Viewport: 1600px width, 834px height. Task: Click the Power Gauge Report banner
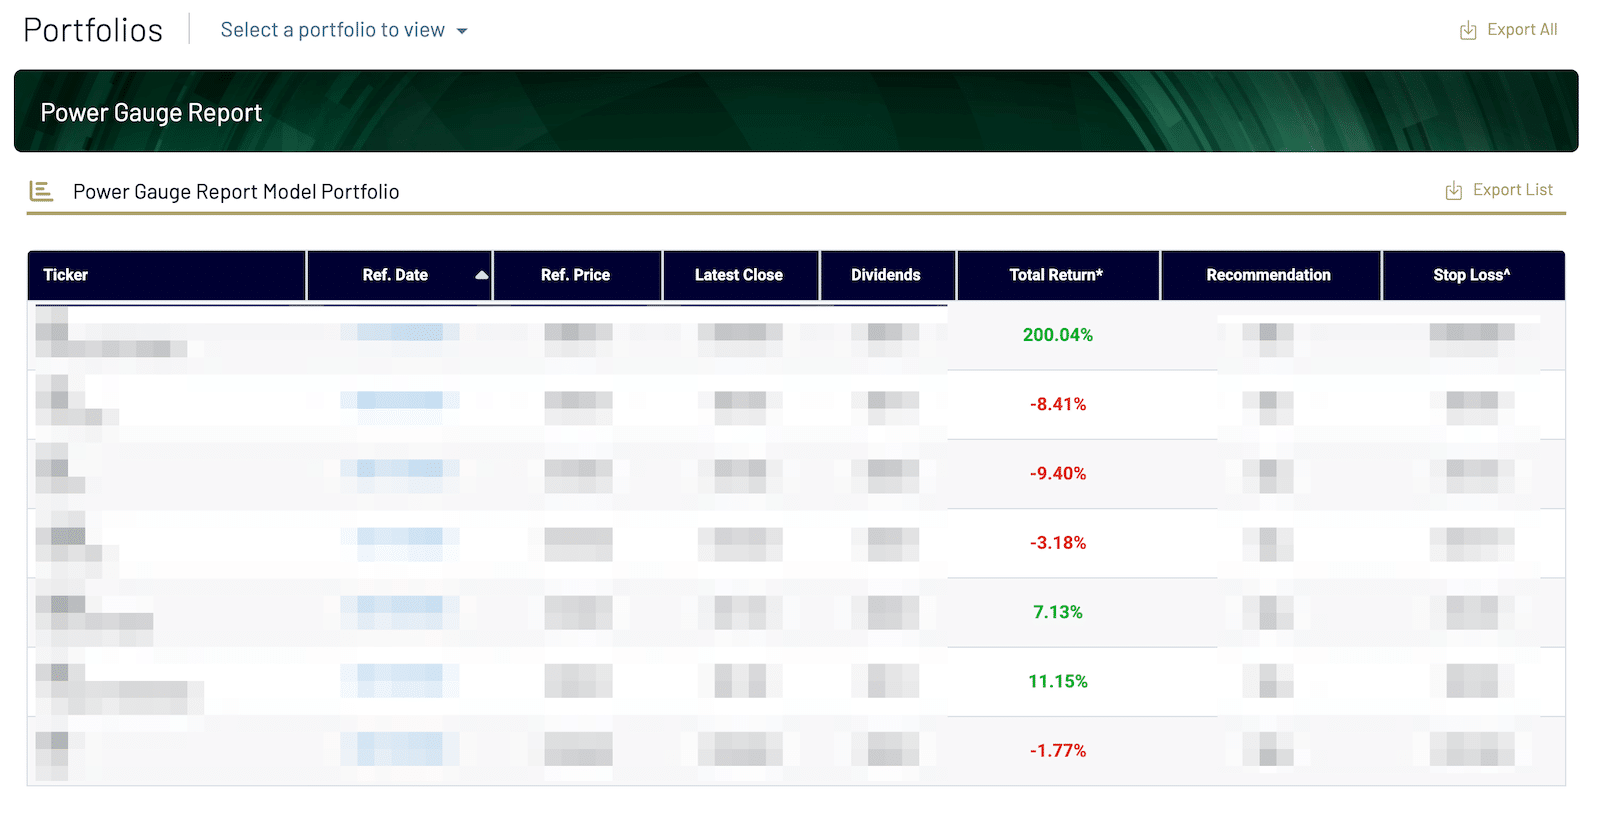[796, 111]
